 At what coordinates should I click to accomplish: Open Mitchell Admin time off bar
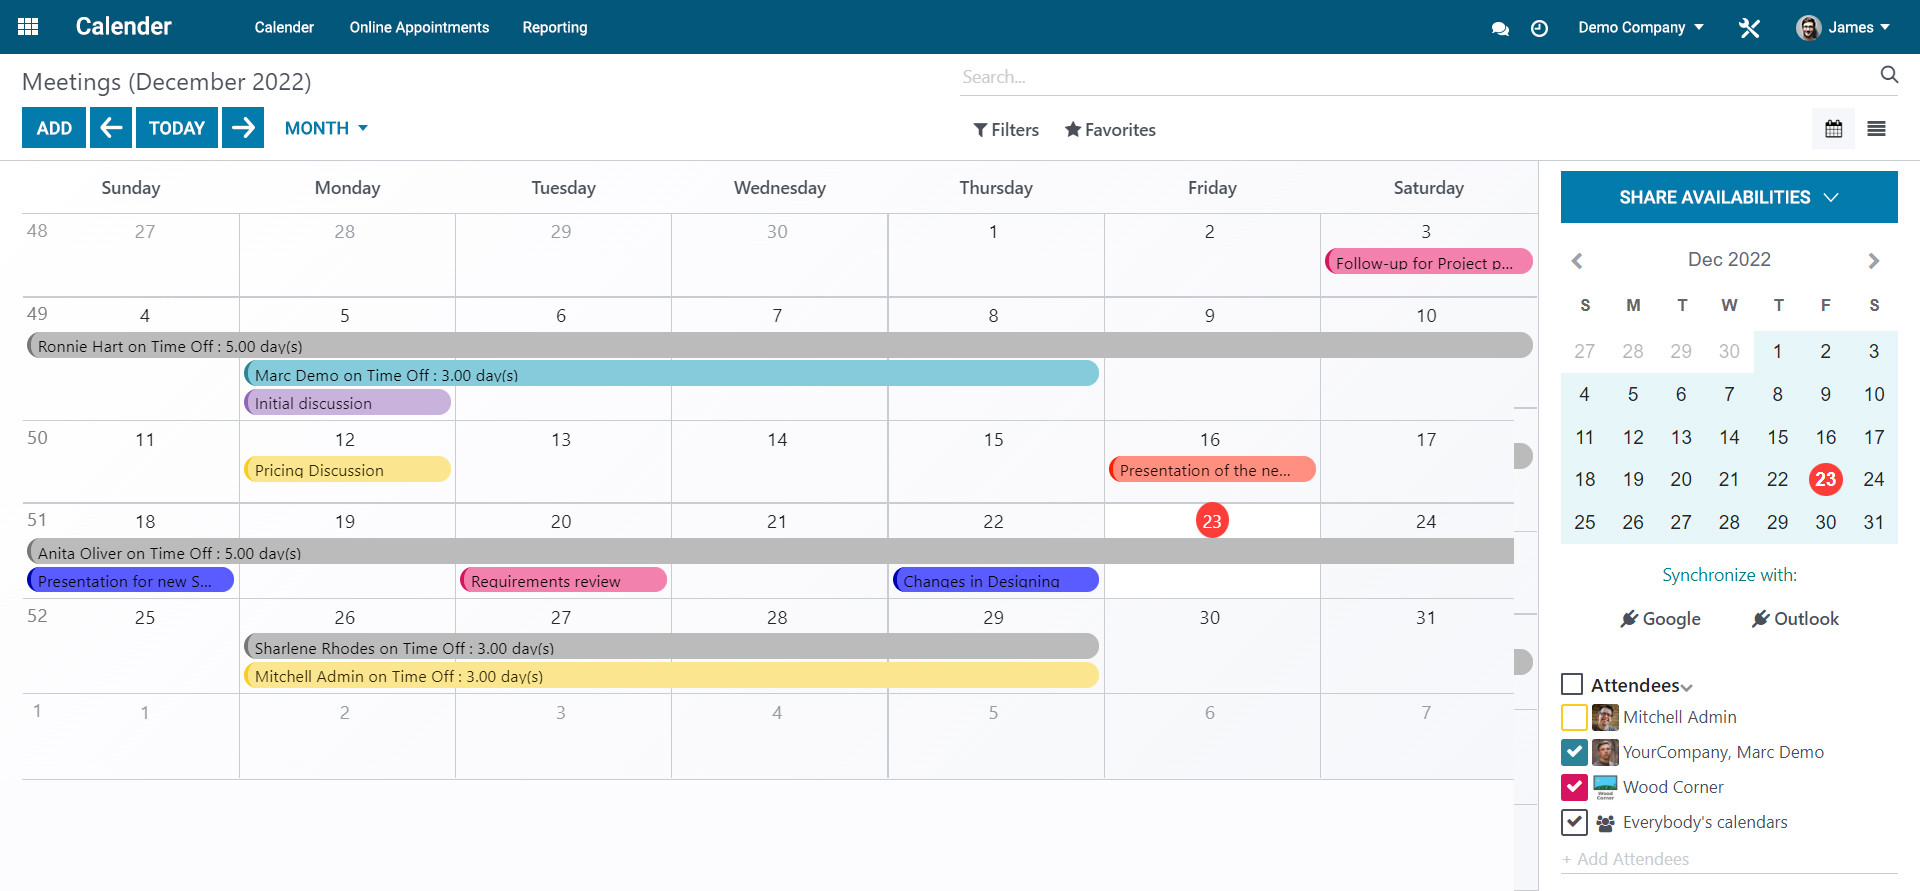click(671, 675)
